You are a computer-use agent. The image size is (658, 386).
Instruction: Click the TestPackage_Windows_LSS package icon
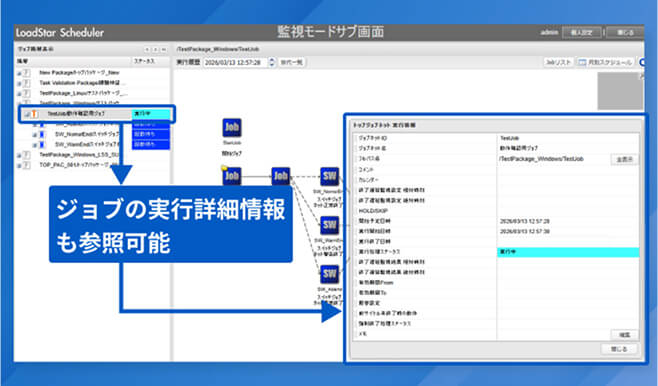[26, 155]
